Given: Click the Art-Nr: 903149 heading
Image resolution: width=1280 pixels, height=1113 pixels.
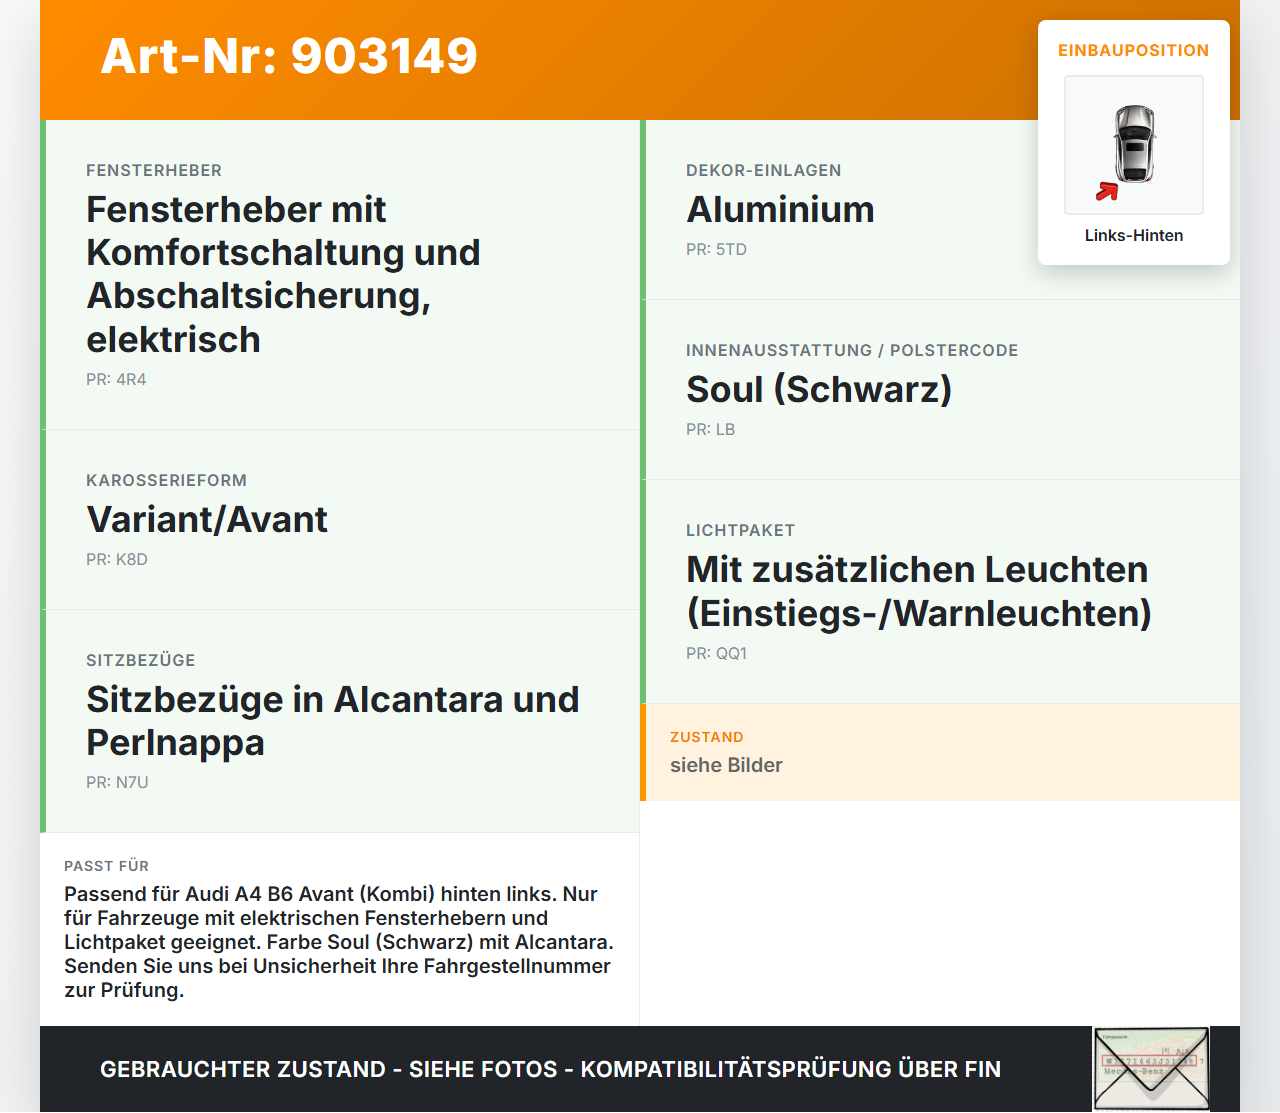Looking at the screenshot, I should pos(289,56).
